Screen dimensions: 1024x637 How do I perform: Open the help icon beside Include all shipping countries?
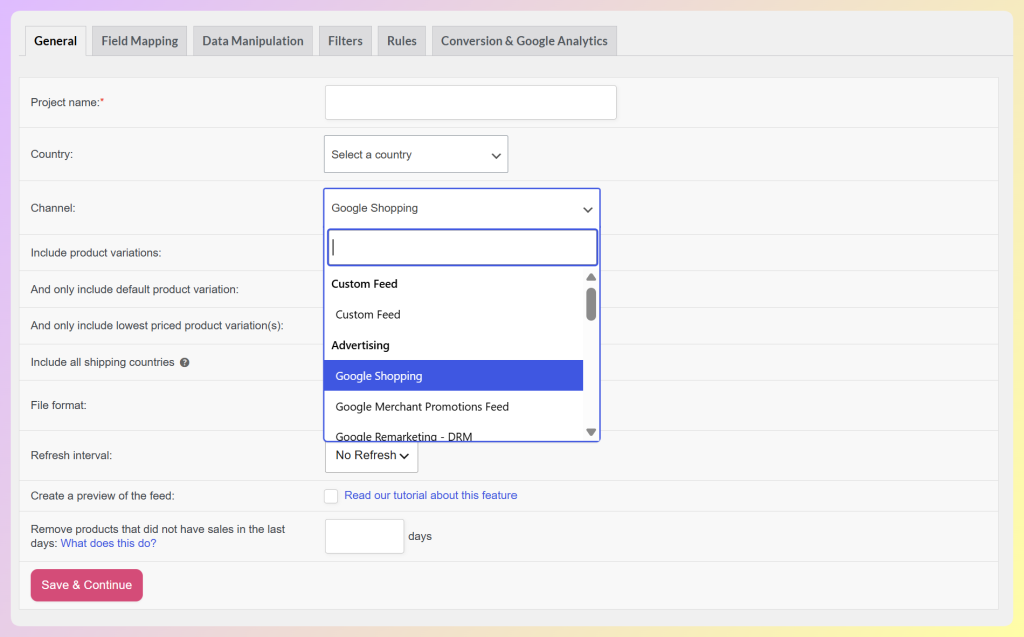click(x=185, y=363)
